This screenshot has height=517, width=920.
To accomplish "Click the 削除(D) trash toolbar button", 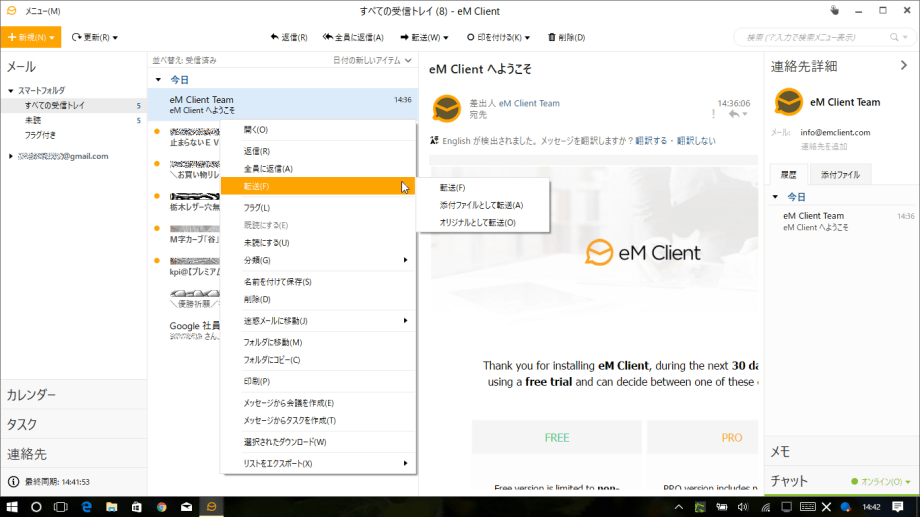I will click(x=566, y=37).
